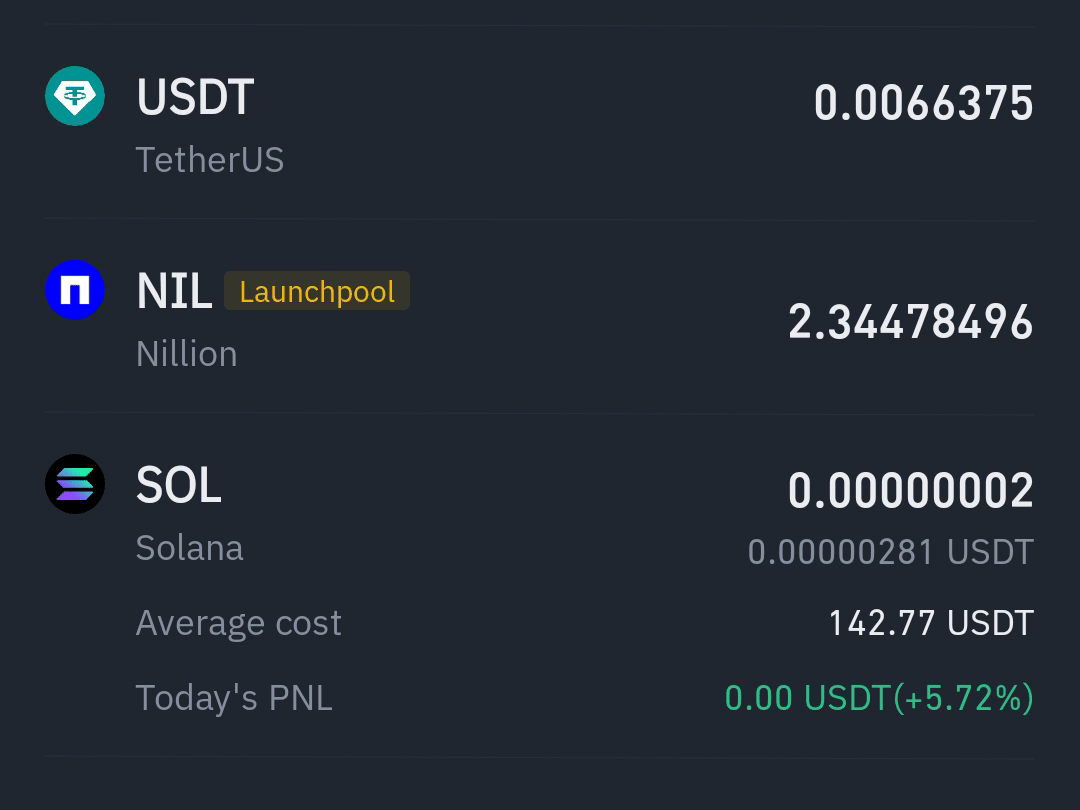
Task: Select the Nillion subtitle label
Action: pos(187,354)
